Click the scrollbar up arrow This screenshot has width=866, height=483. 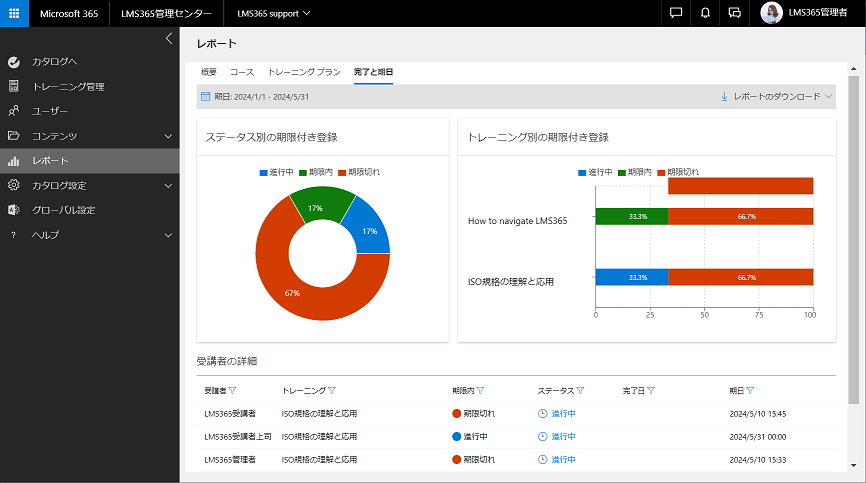pyautogui.click(x=854, y=69)
